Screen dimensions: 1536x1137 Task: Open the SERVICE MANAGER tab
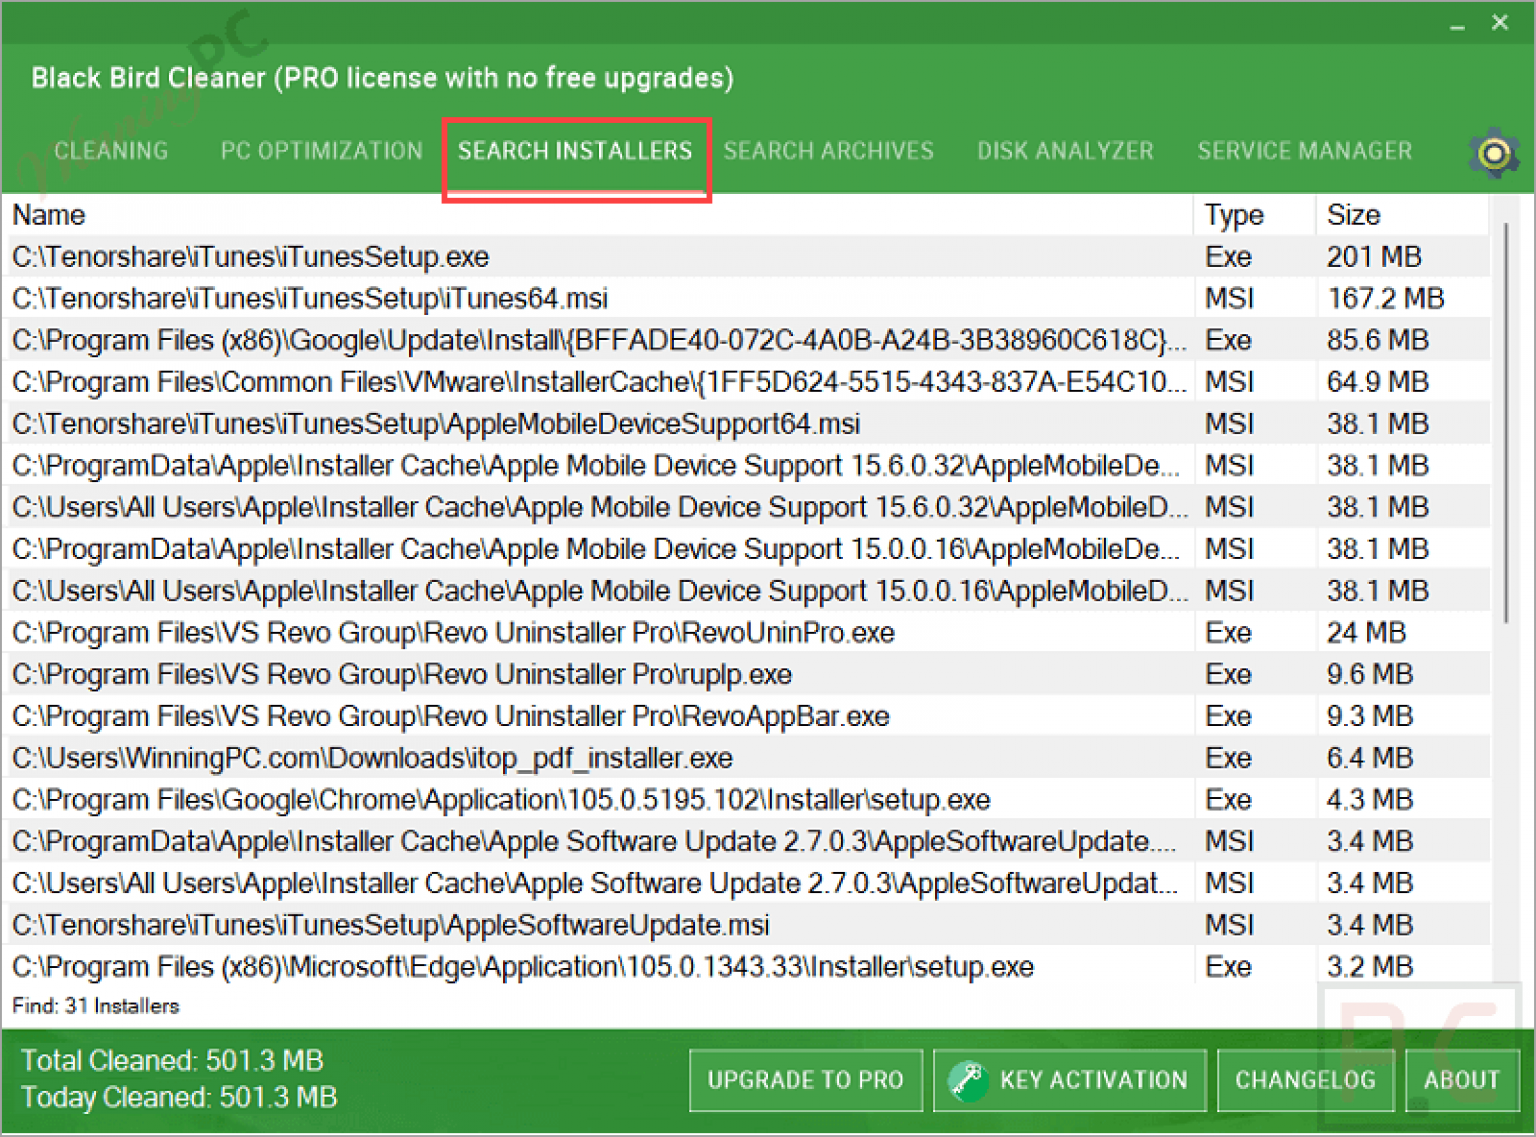pos(1305,151)
